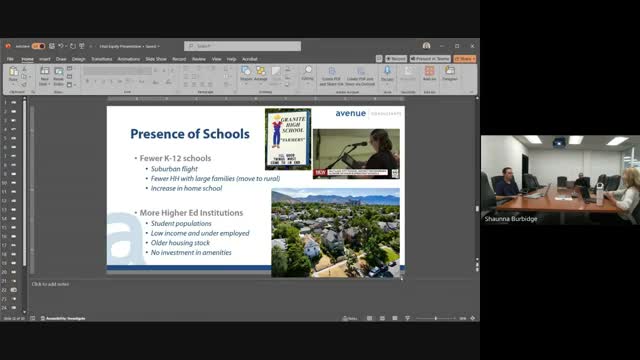Click the Dictate microphone icon
Viewport: 640px width, 360px height.
[x=387, y=74]
